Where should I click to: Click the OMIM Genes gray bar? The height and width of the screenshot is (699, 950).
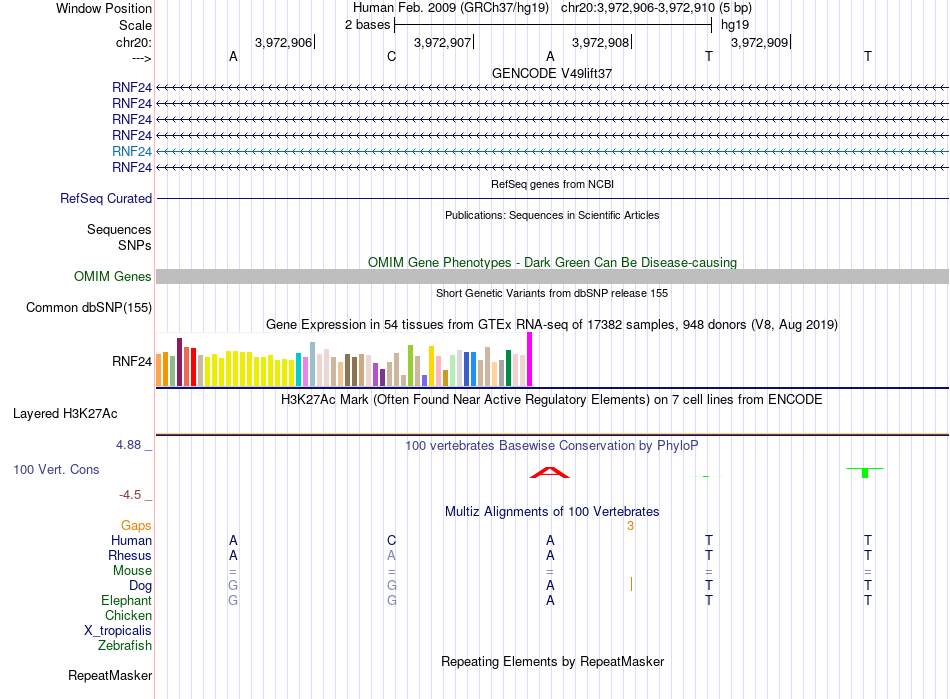point(552,277)
